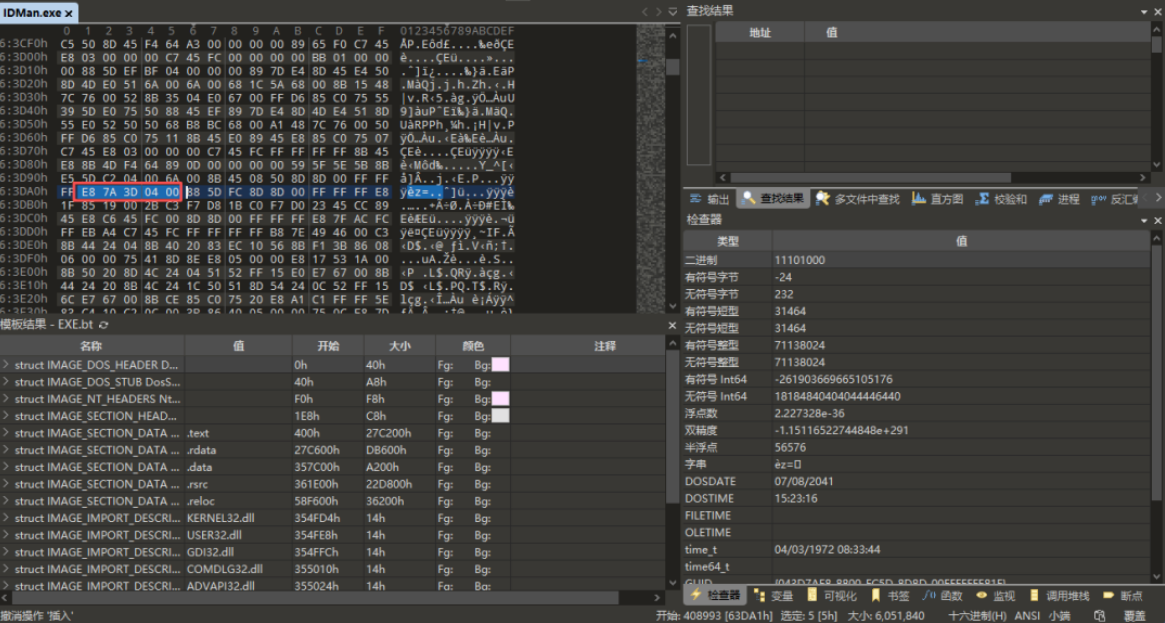Image resolution: width=1165 pixels, height=623 pixels.
Task: Open the 书签 bookmarks tab
Action: pyautogui.click(x=889, y=596)
